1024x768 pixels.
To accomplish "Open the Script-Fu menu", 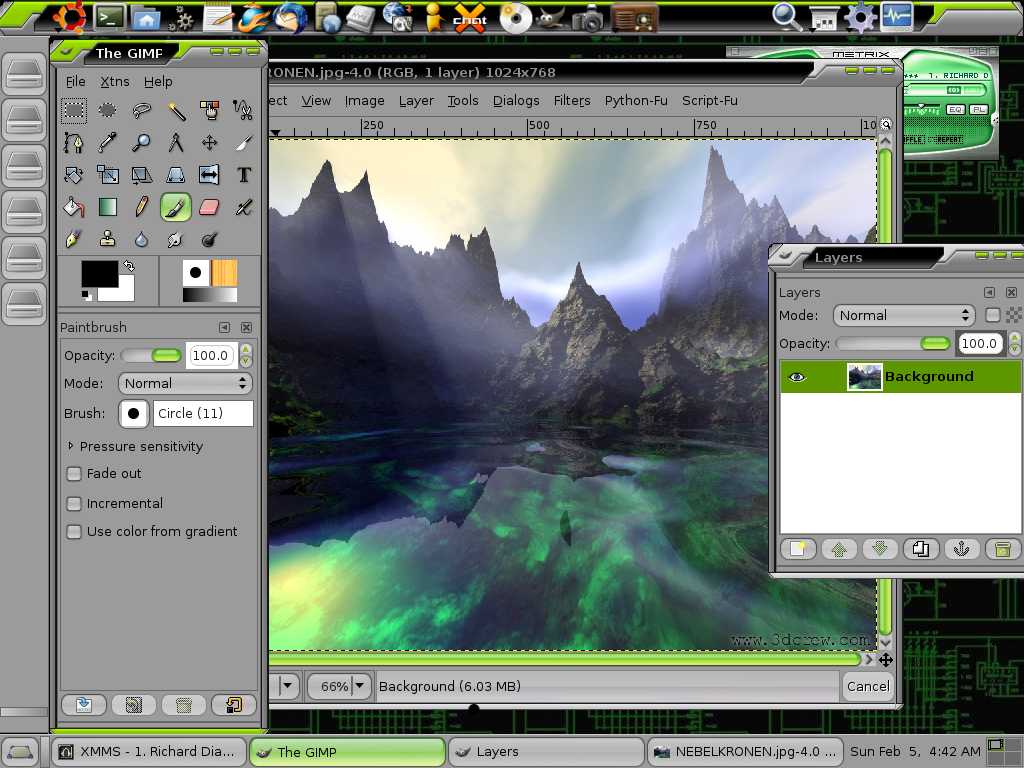I will 710,101.
